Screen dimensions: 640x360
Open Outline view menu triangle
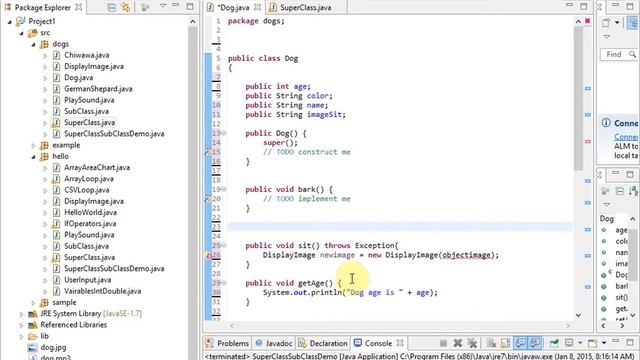[607, 204]
